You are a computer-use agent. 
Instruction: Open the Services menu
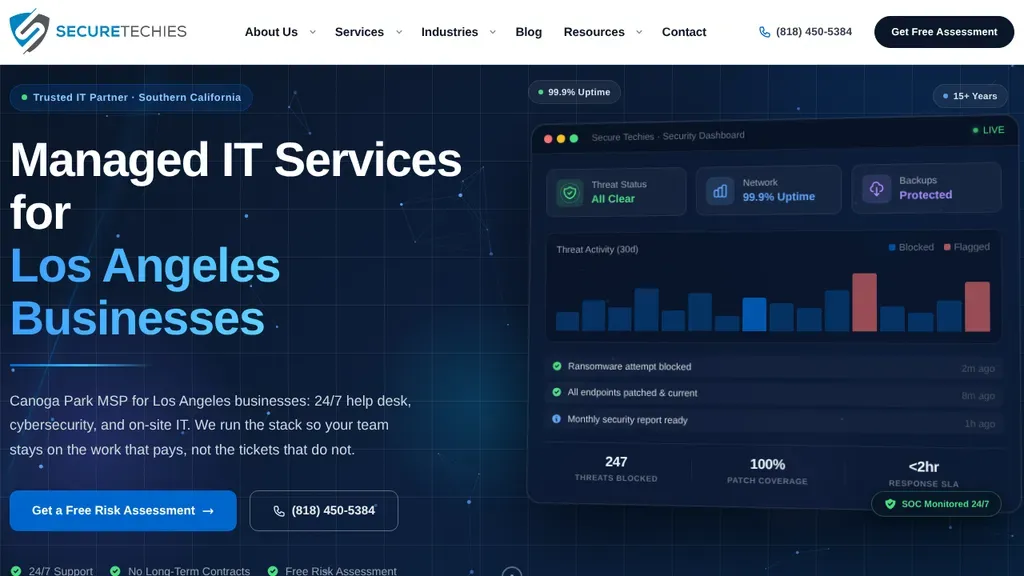[x=359, y=32]
